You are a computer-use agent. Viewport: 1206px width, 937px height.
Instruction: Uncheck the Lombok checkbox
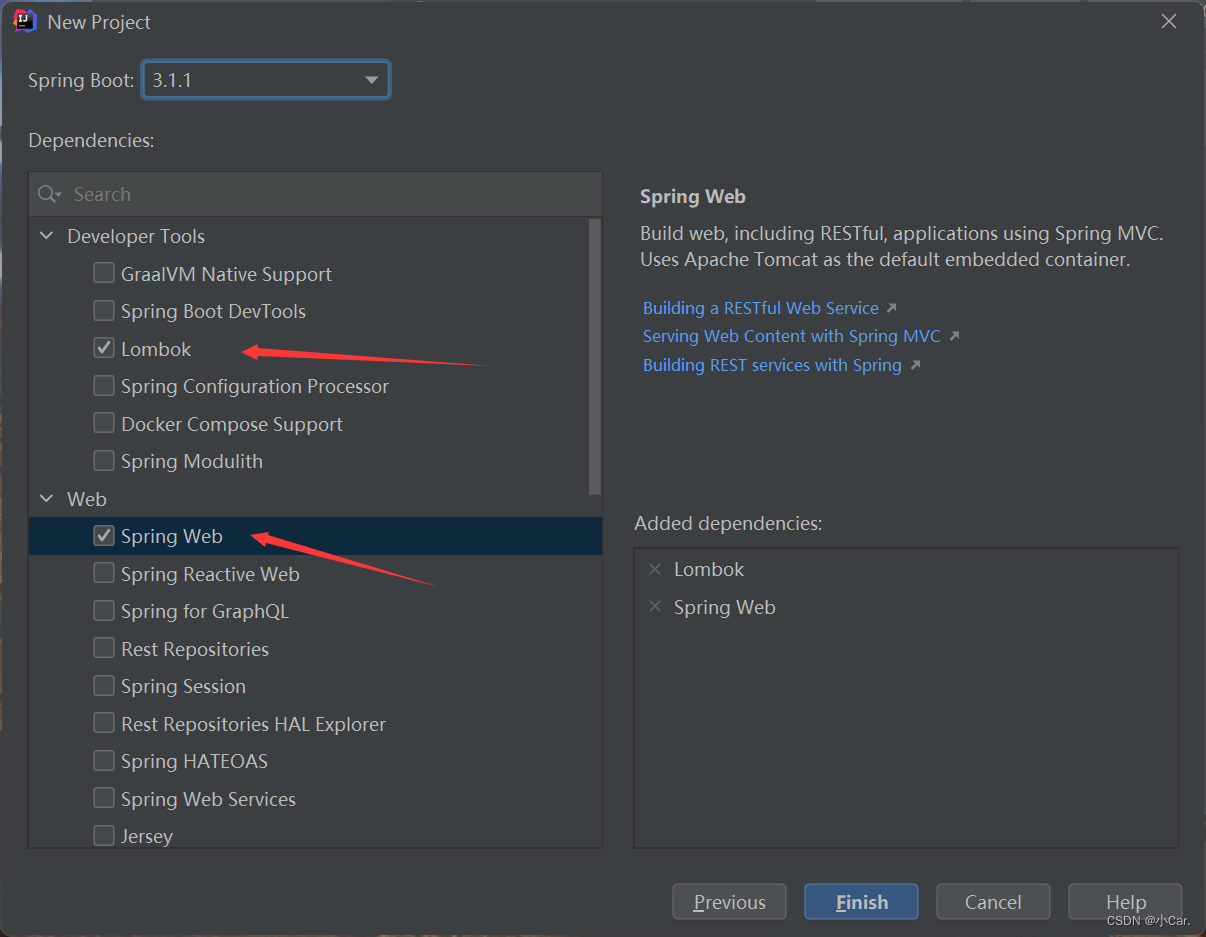[104, 348]
